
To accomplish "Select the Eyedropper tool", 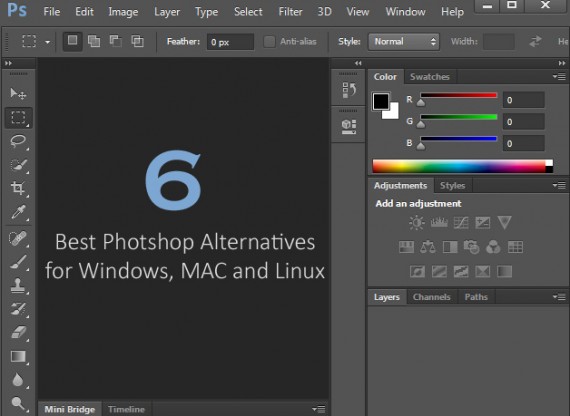I will 18,212.
